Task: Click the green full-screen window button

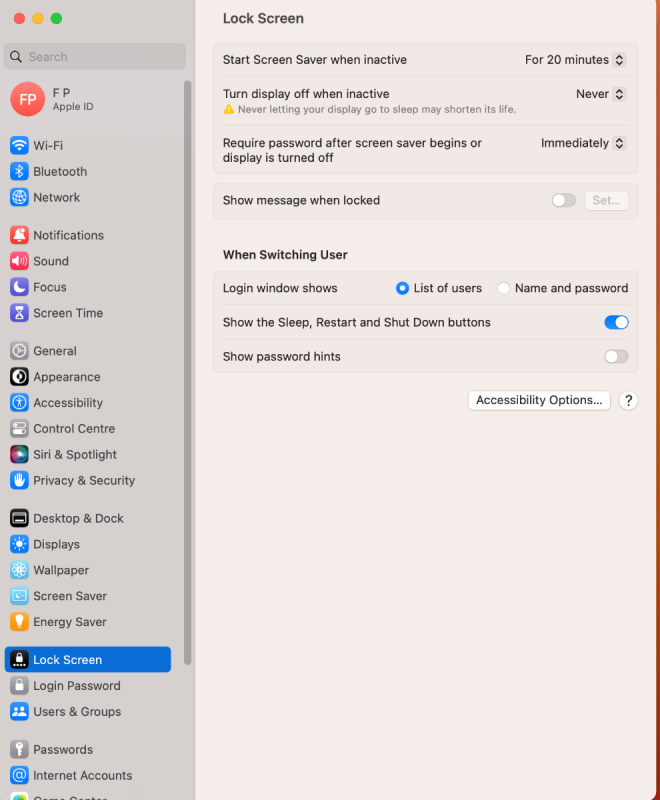Action: tap(57, 18)
